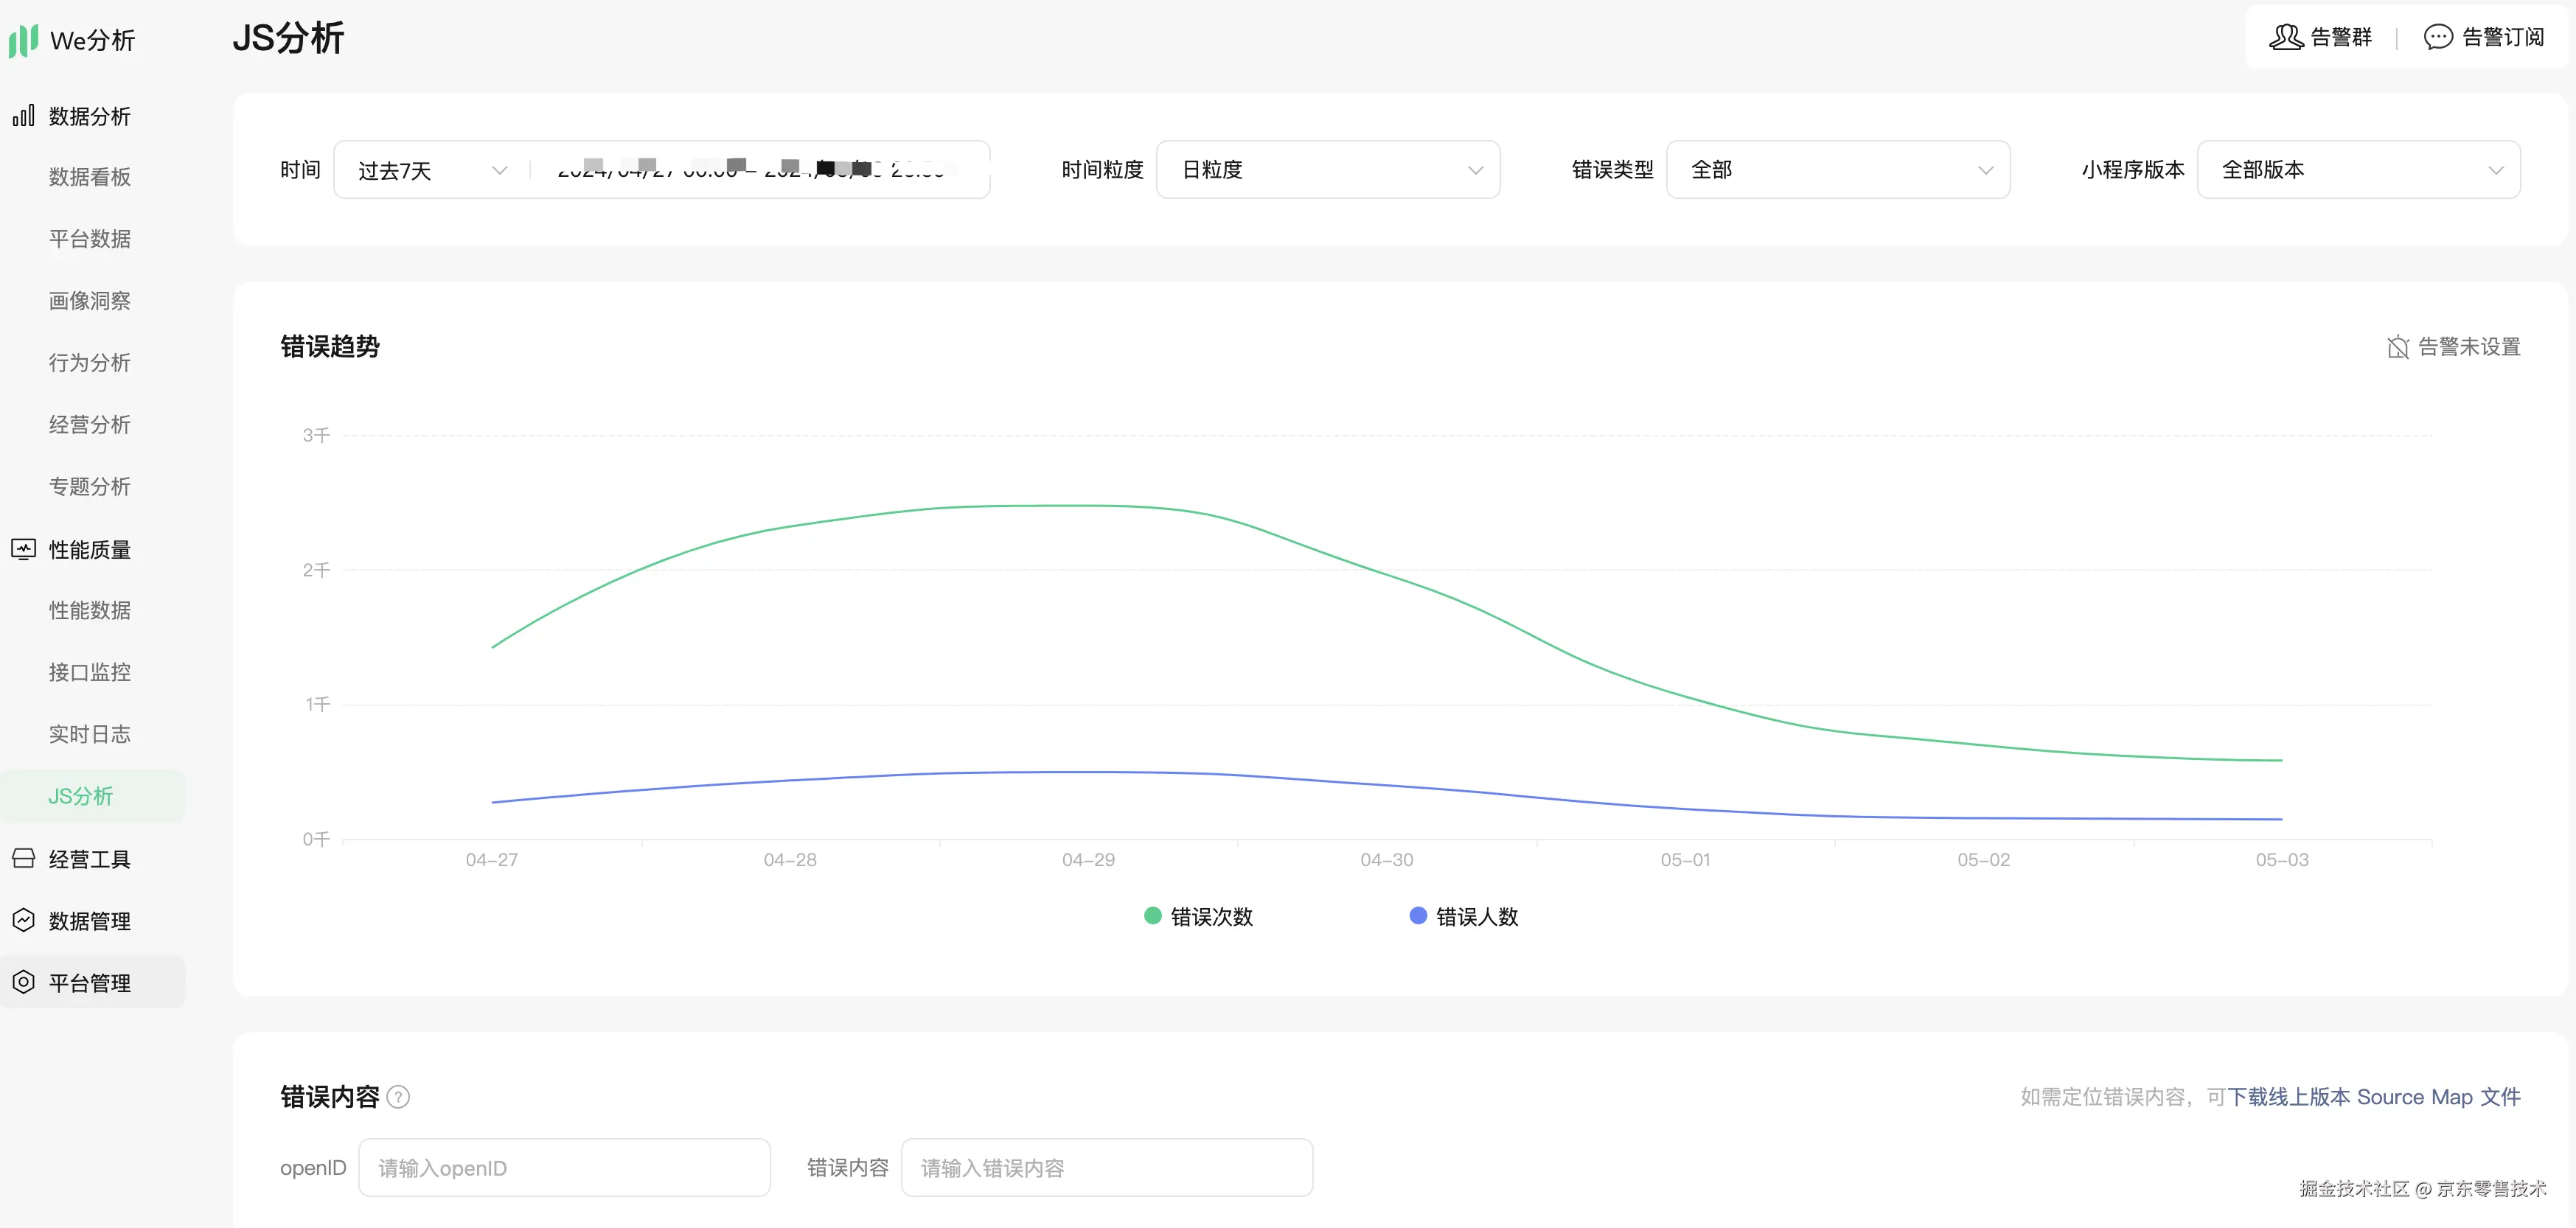Open the 接口监控 sidebar menu item
The width and height of the screenshot is (2576, 1228).
pos(90,672)
